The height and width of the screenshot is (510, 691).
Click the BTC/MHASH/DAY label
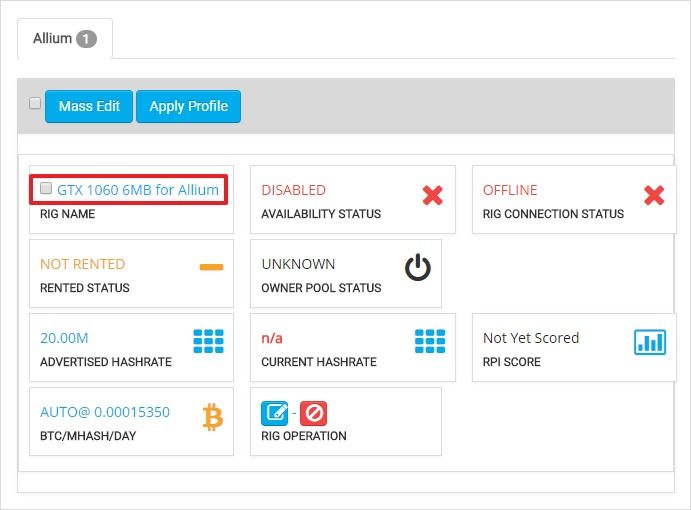point(88,436)
